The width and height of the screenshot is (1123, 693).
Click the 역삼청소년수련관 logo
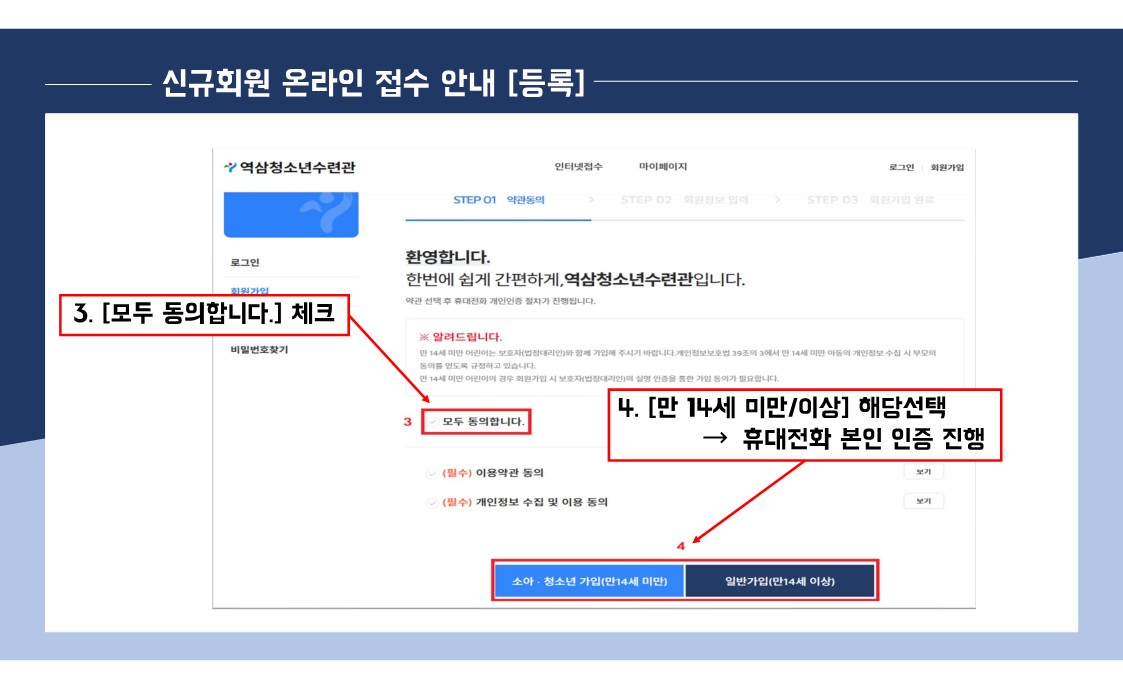(290, 168)
